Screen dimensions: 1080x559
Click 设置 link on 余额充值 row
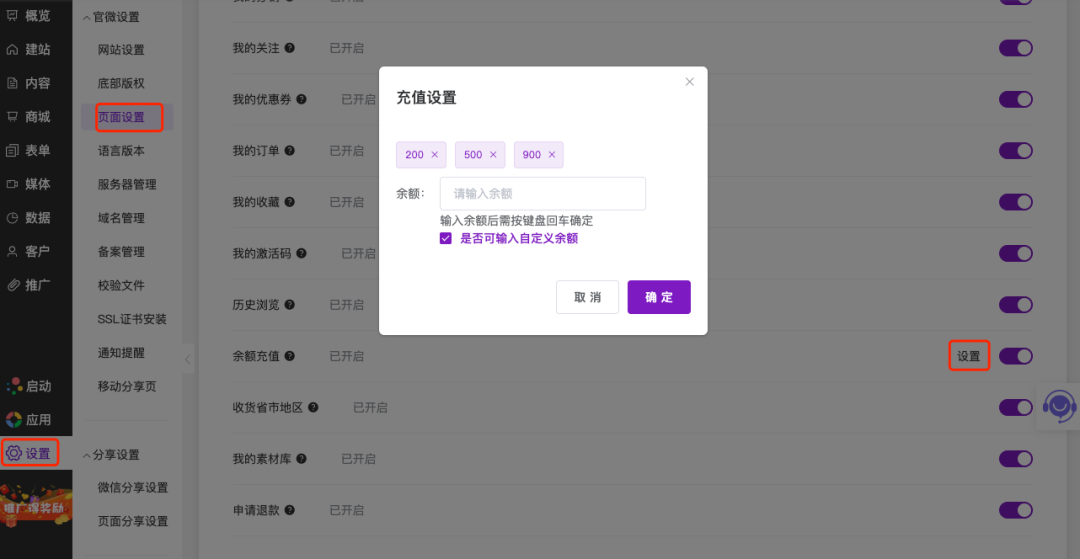(968, 356)
